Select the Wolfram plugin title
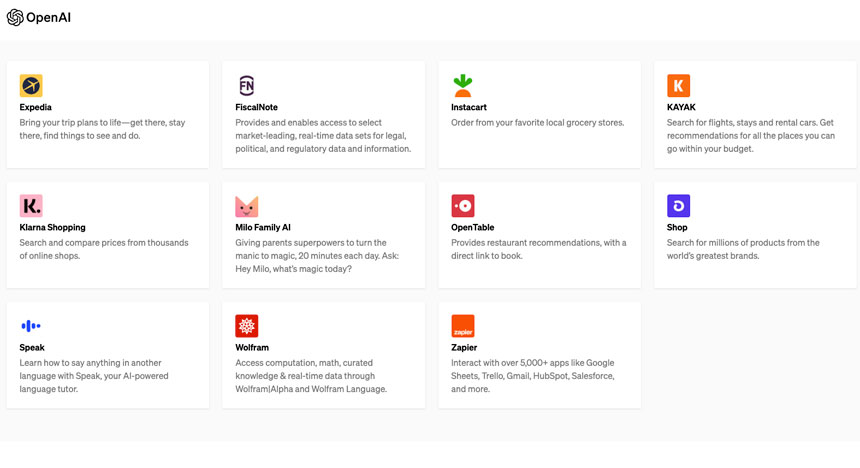Image resolution: width=860 pixels, height=468 pixels. (252, 347)
